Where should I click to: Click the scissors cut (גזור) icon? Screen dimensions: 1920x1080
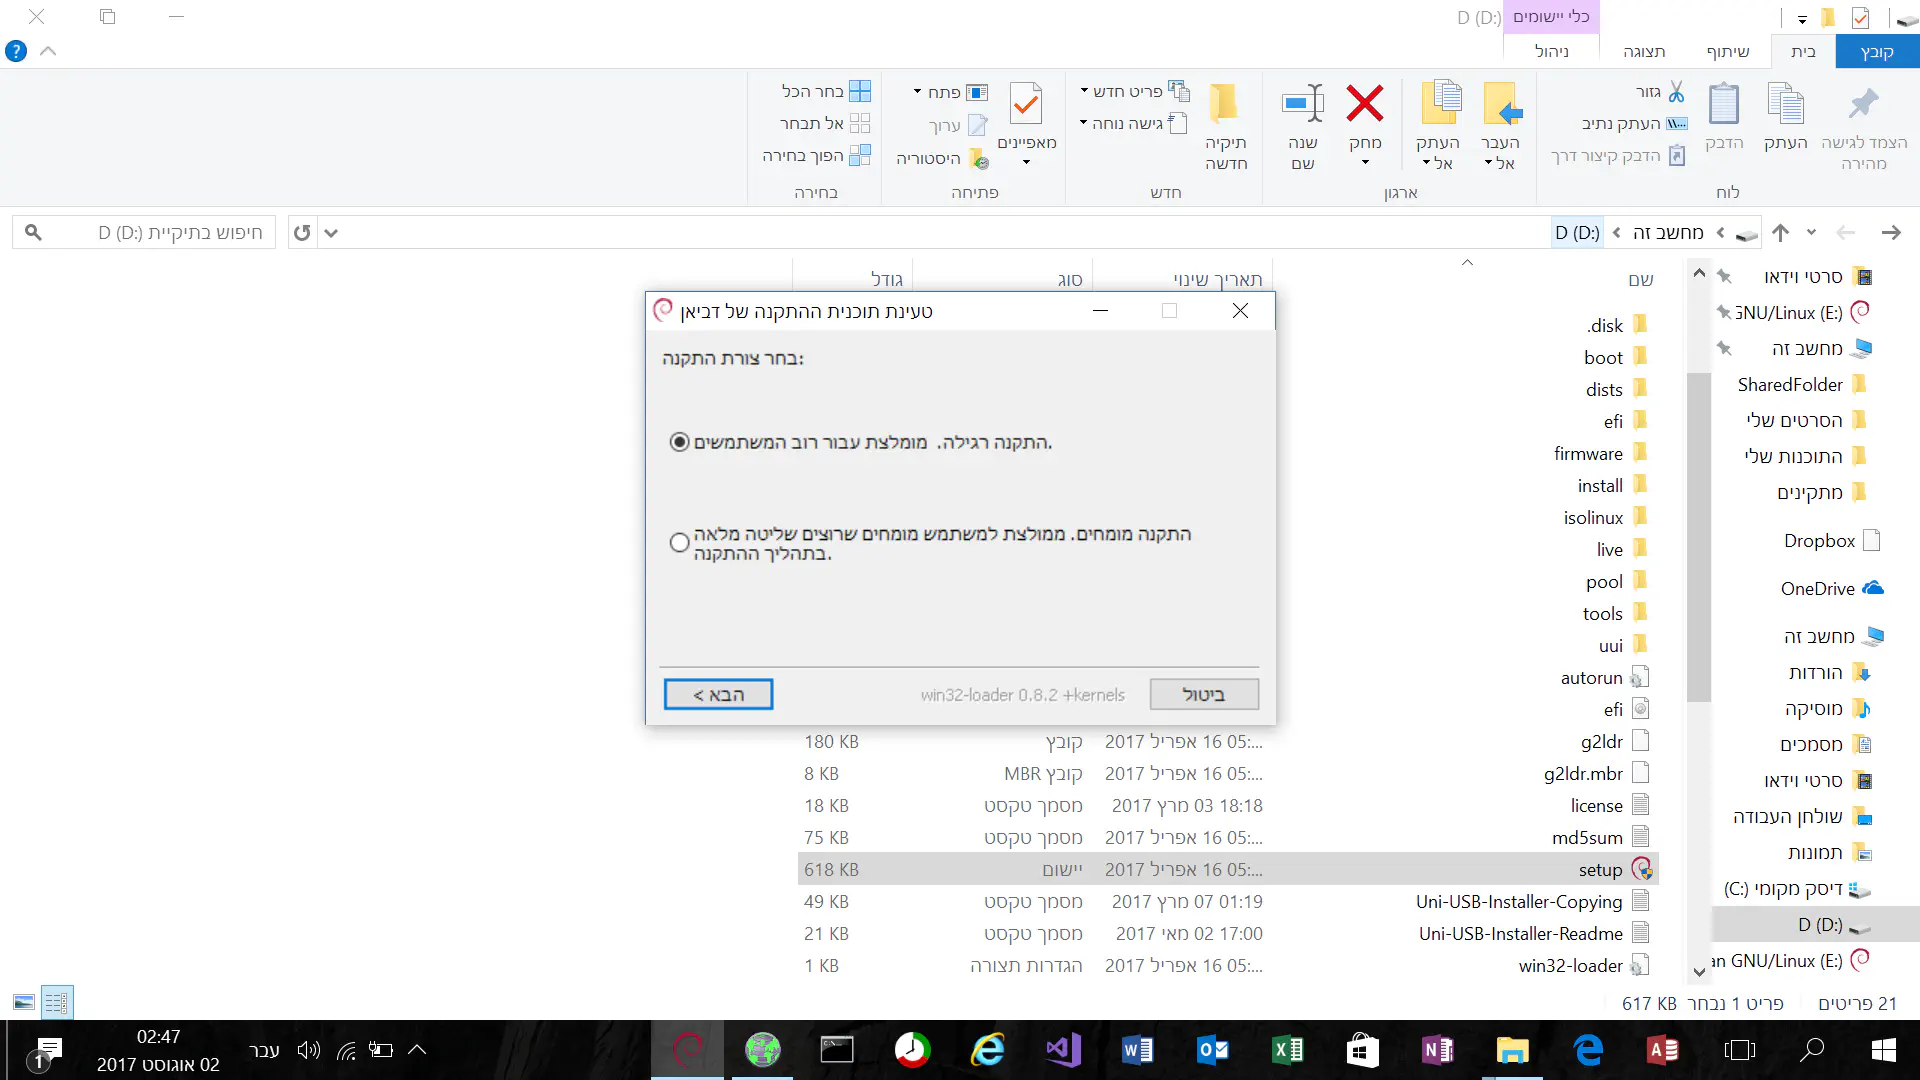[1677, 92]
